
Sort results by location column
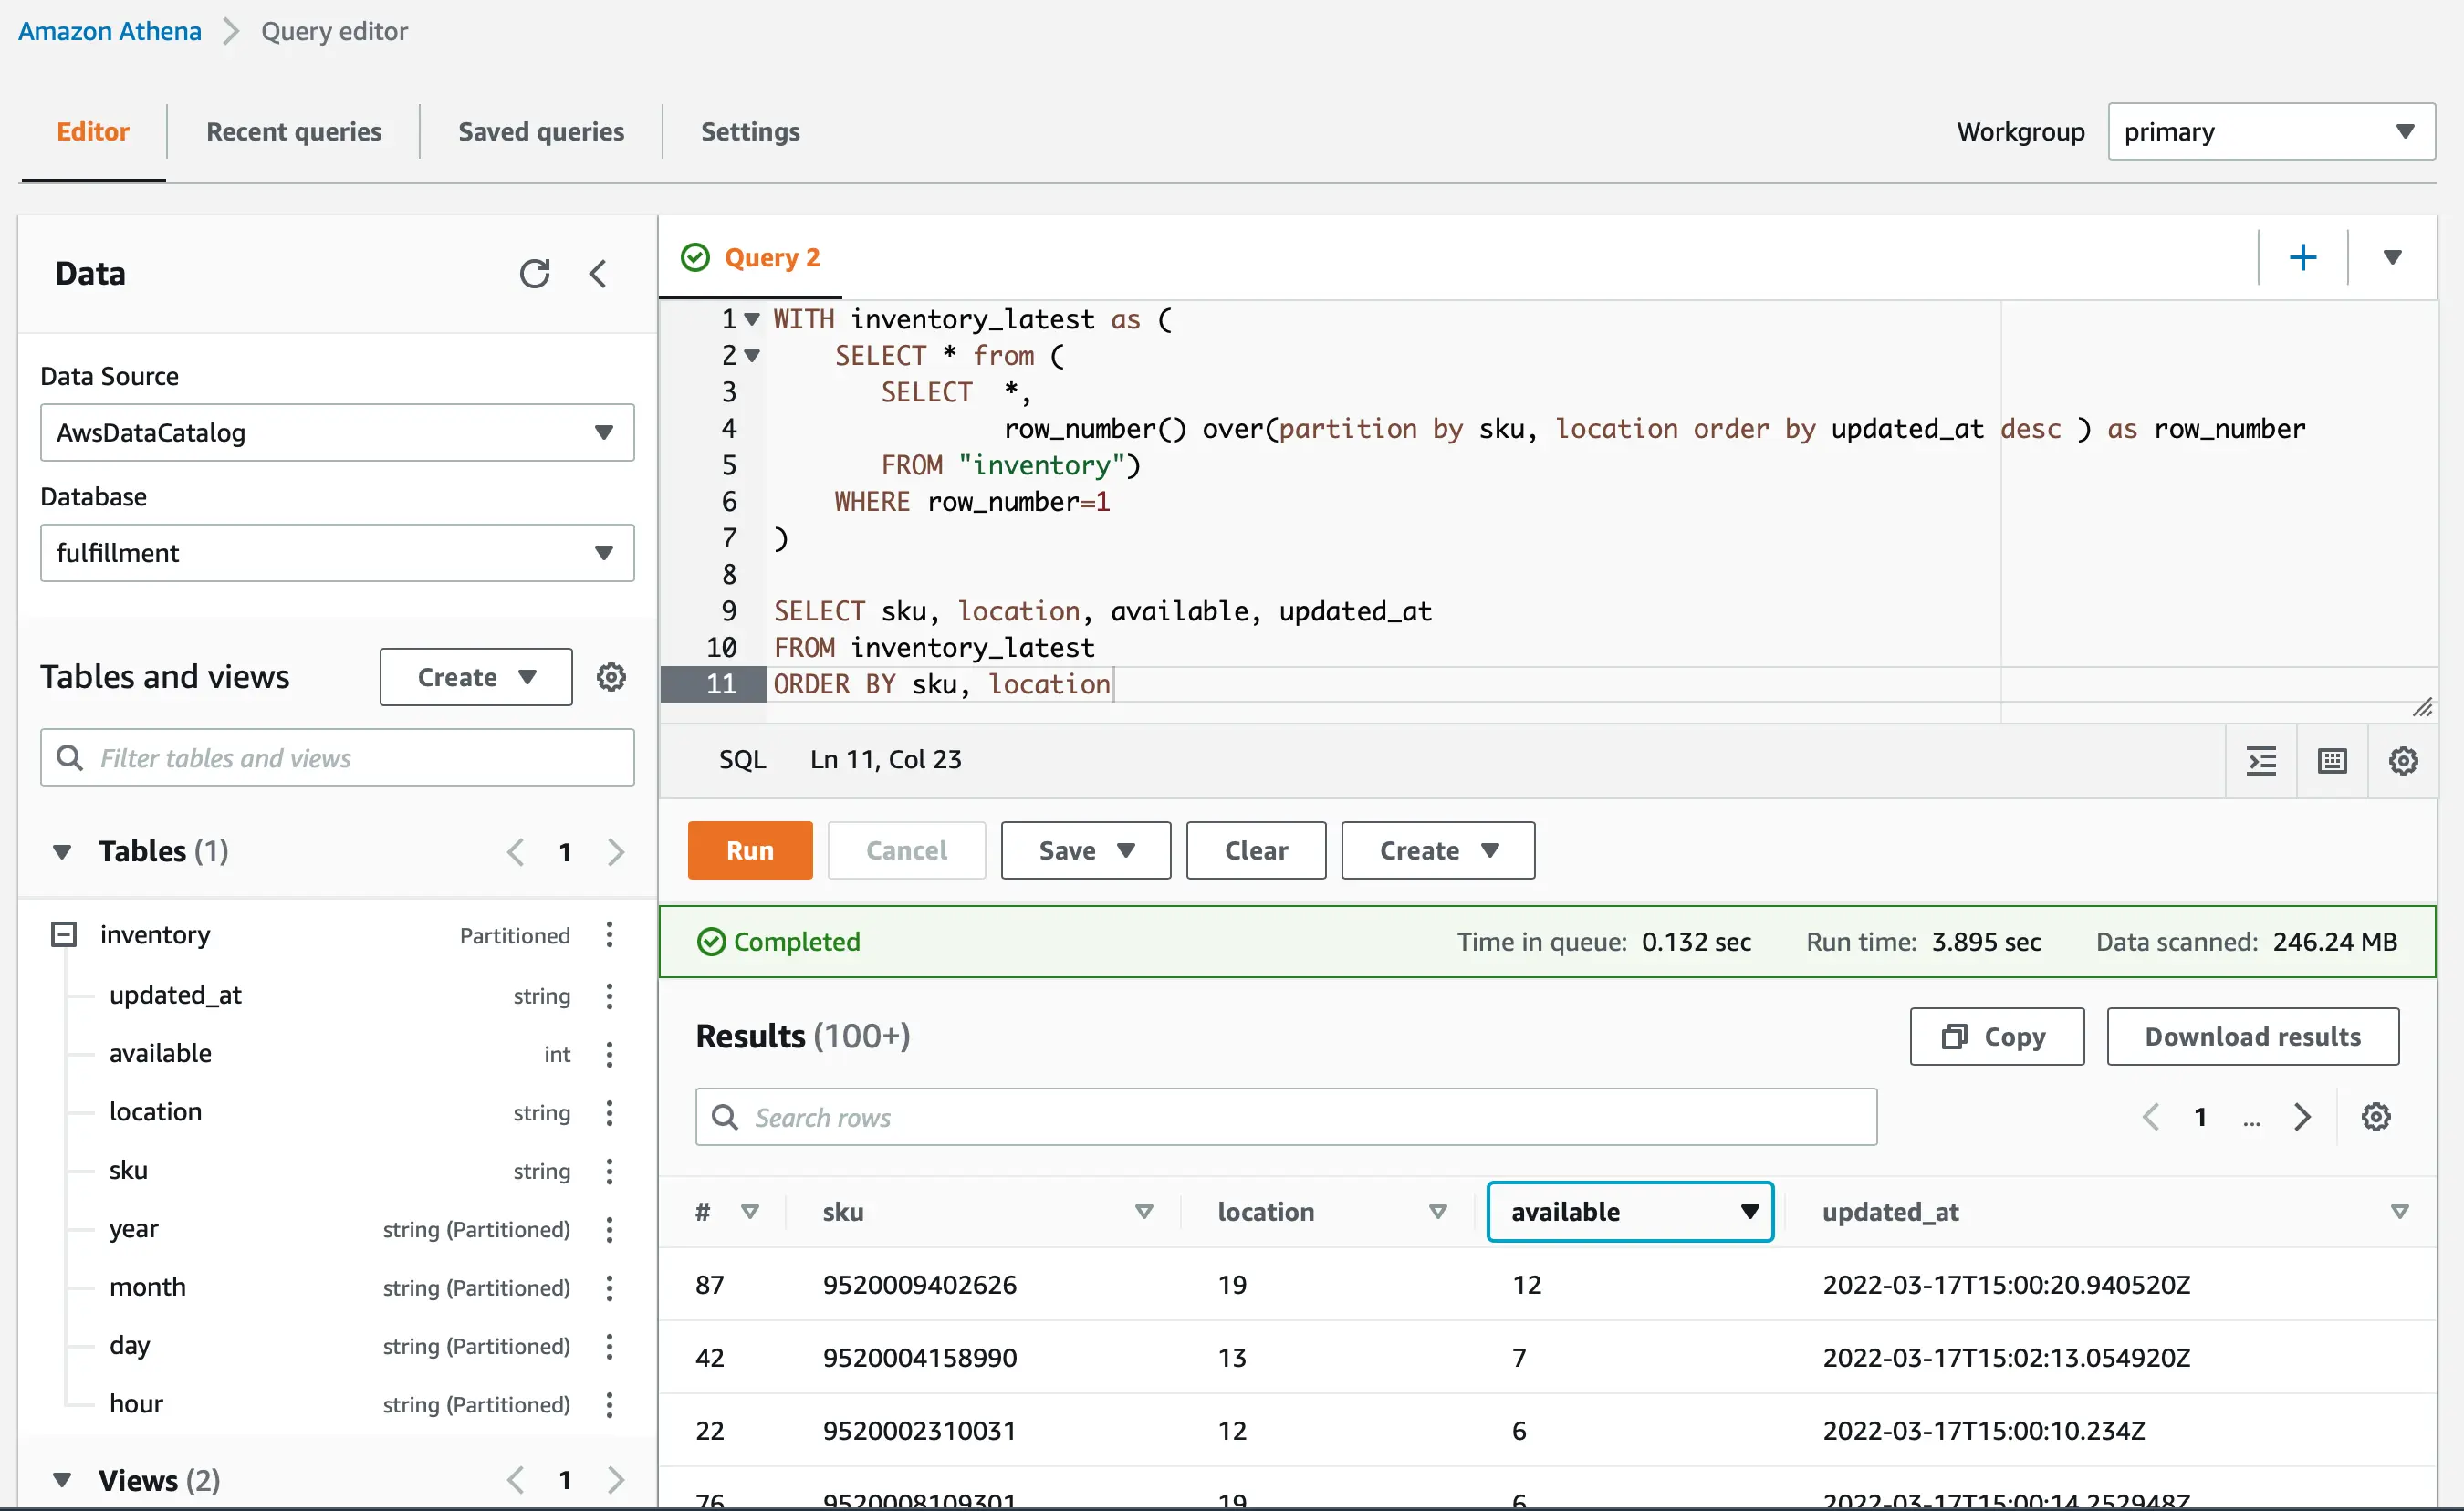coord(1438,1212)
